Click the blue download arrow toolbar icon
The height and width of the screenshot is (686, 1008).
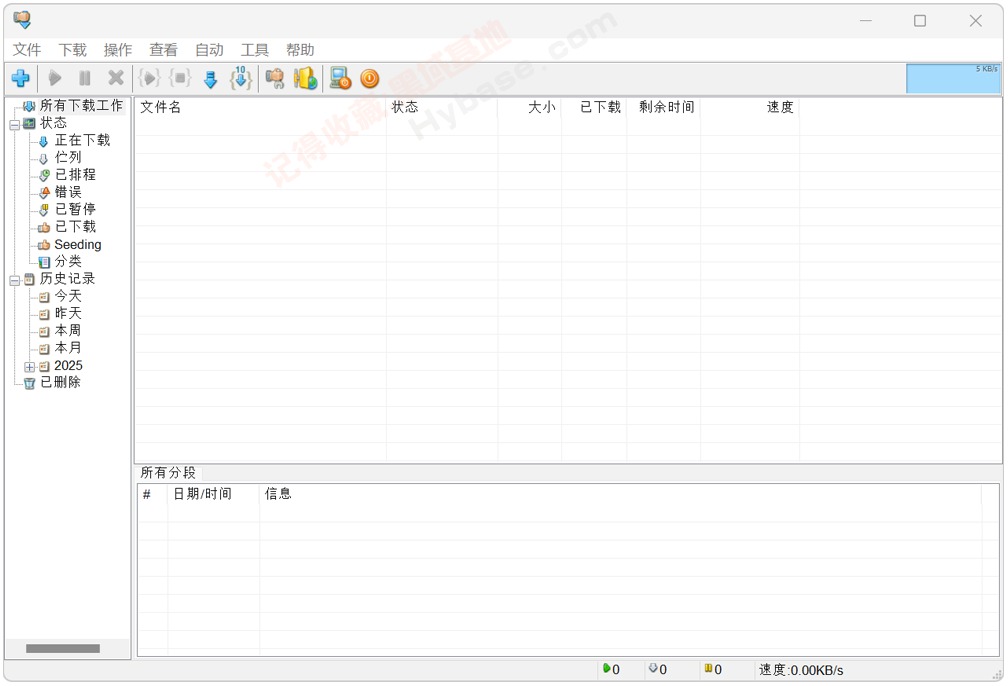[x=211, y=78]
